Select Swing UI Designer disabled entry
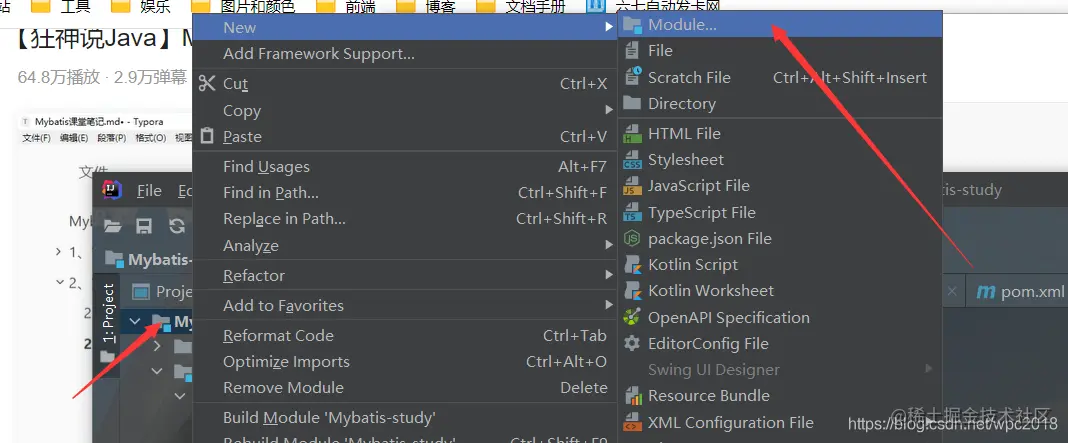The height and width of the screenshot is (443, 1068). [779, 369]
